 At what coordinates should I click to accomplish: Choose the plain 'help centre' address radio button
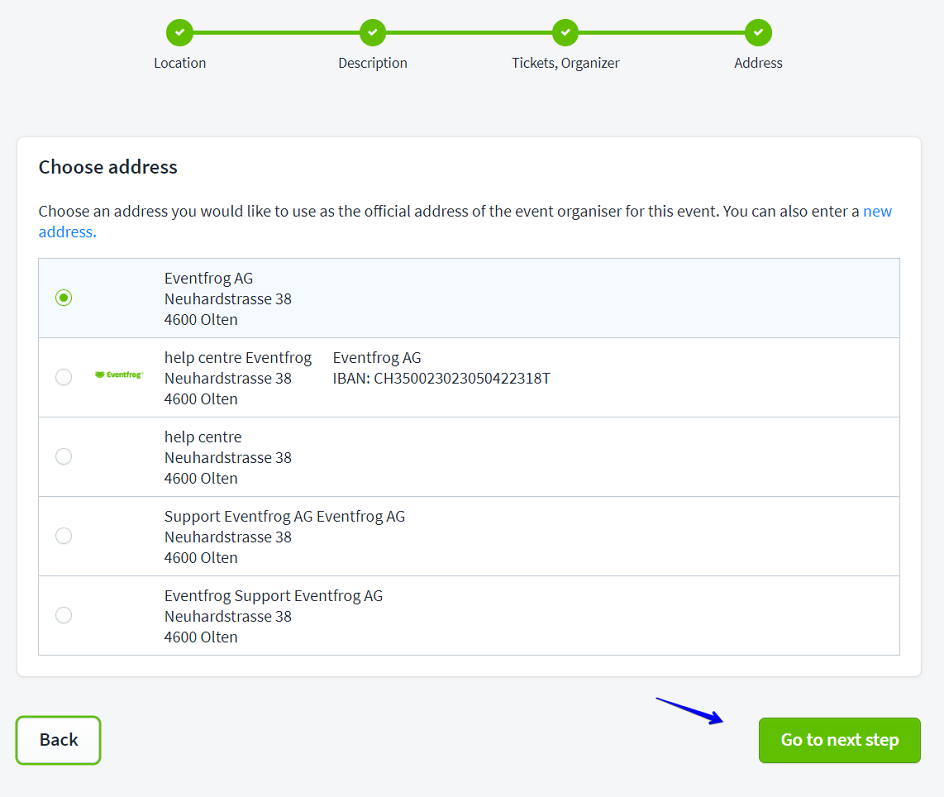click(64, 456)
